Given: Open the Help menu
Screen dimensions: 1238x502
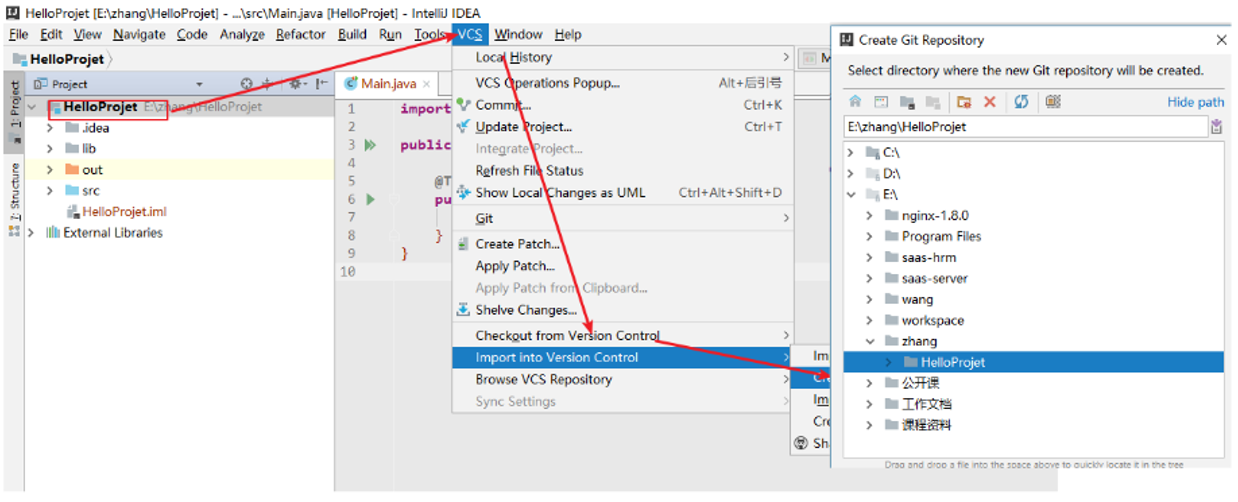Looking at the screenshot, I should pos(568,34).
